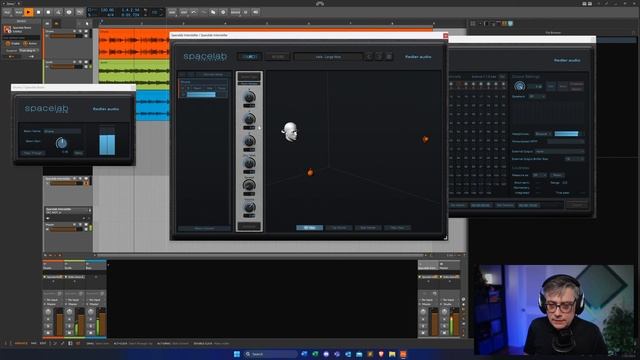Open the orange Bitwig icon on the taskbar
The image size is (640, 360).
403,354
